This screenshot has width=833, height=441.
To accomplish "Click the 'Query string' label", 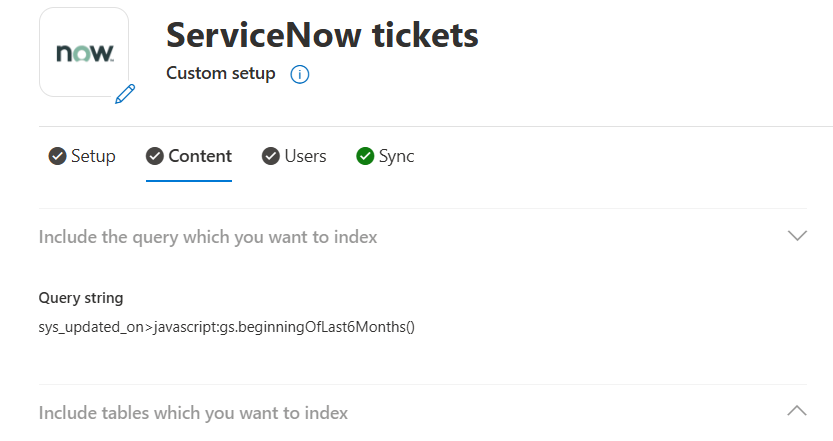I will point(81,298).
